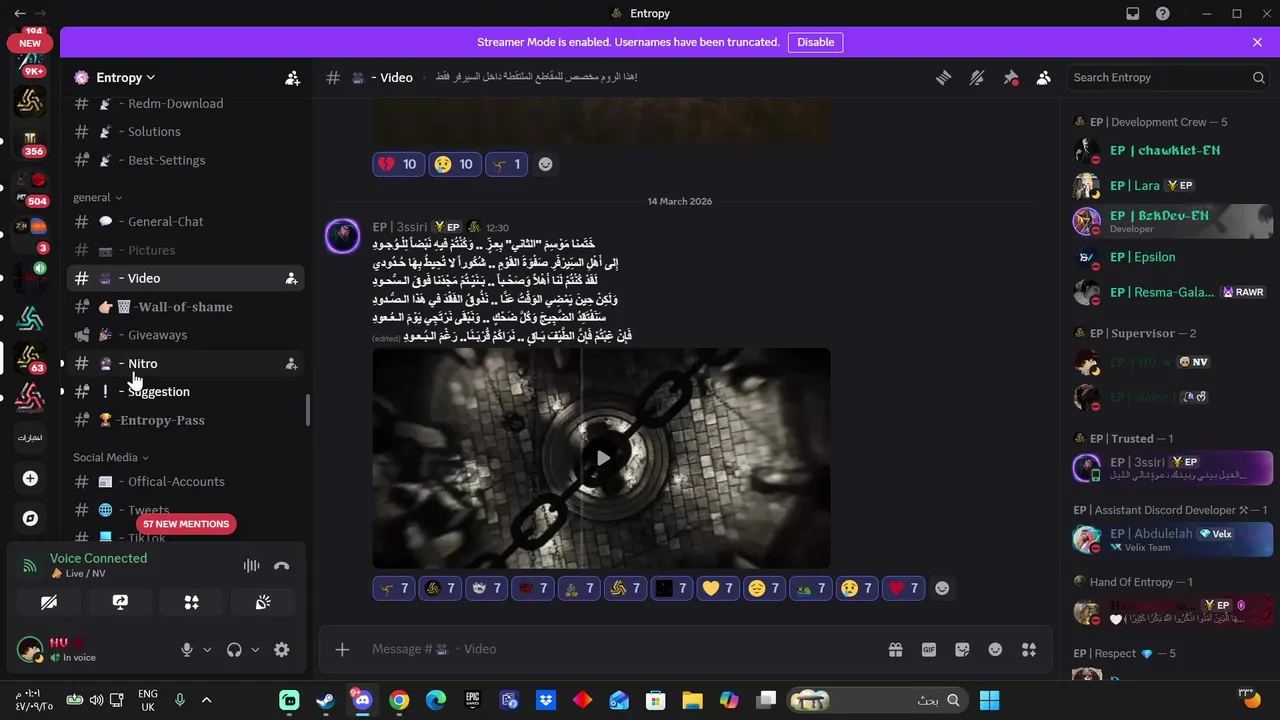This screenshot has height=720, width=1280.
Task: Open the Soundboard in the voice panel
Action: click(263, 602)
